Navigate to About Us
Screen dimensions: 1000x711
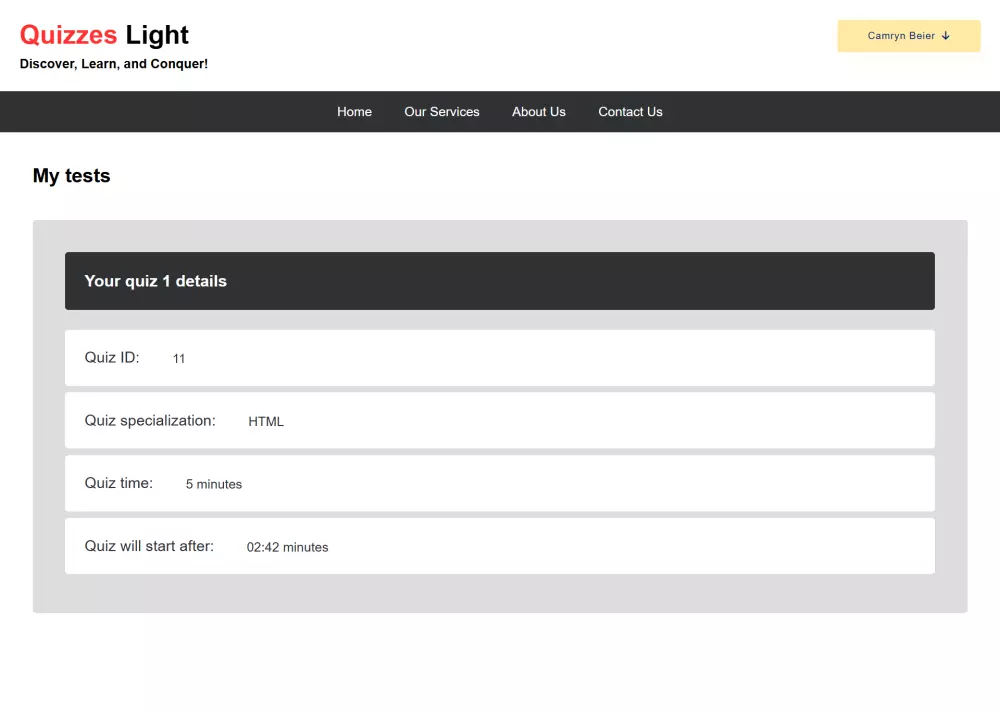click(539, 112)
